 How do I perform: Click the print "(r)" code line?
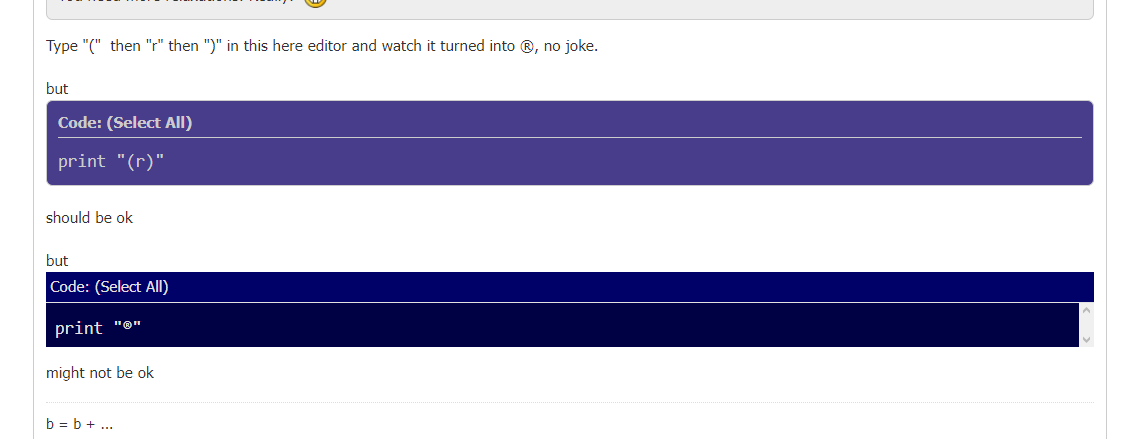(x=112, y=161)
